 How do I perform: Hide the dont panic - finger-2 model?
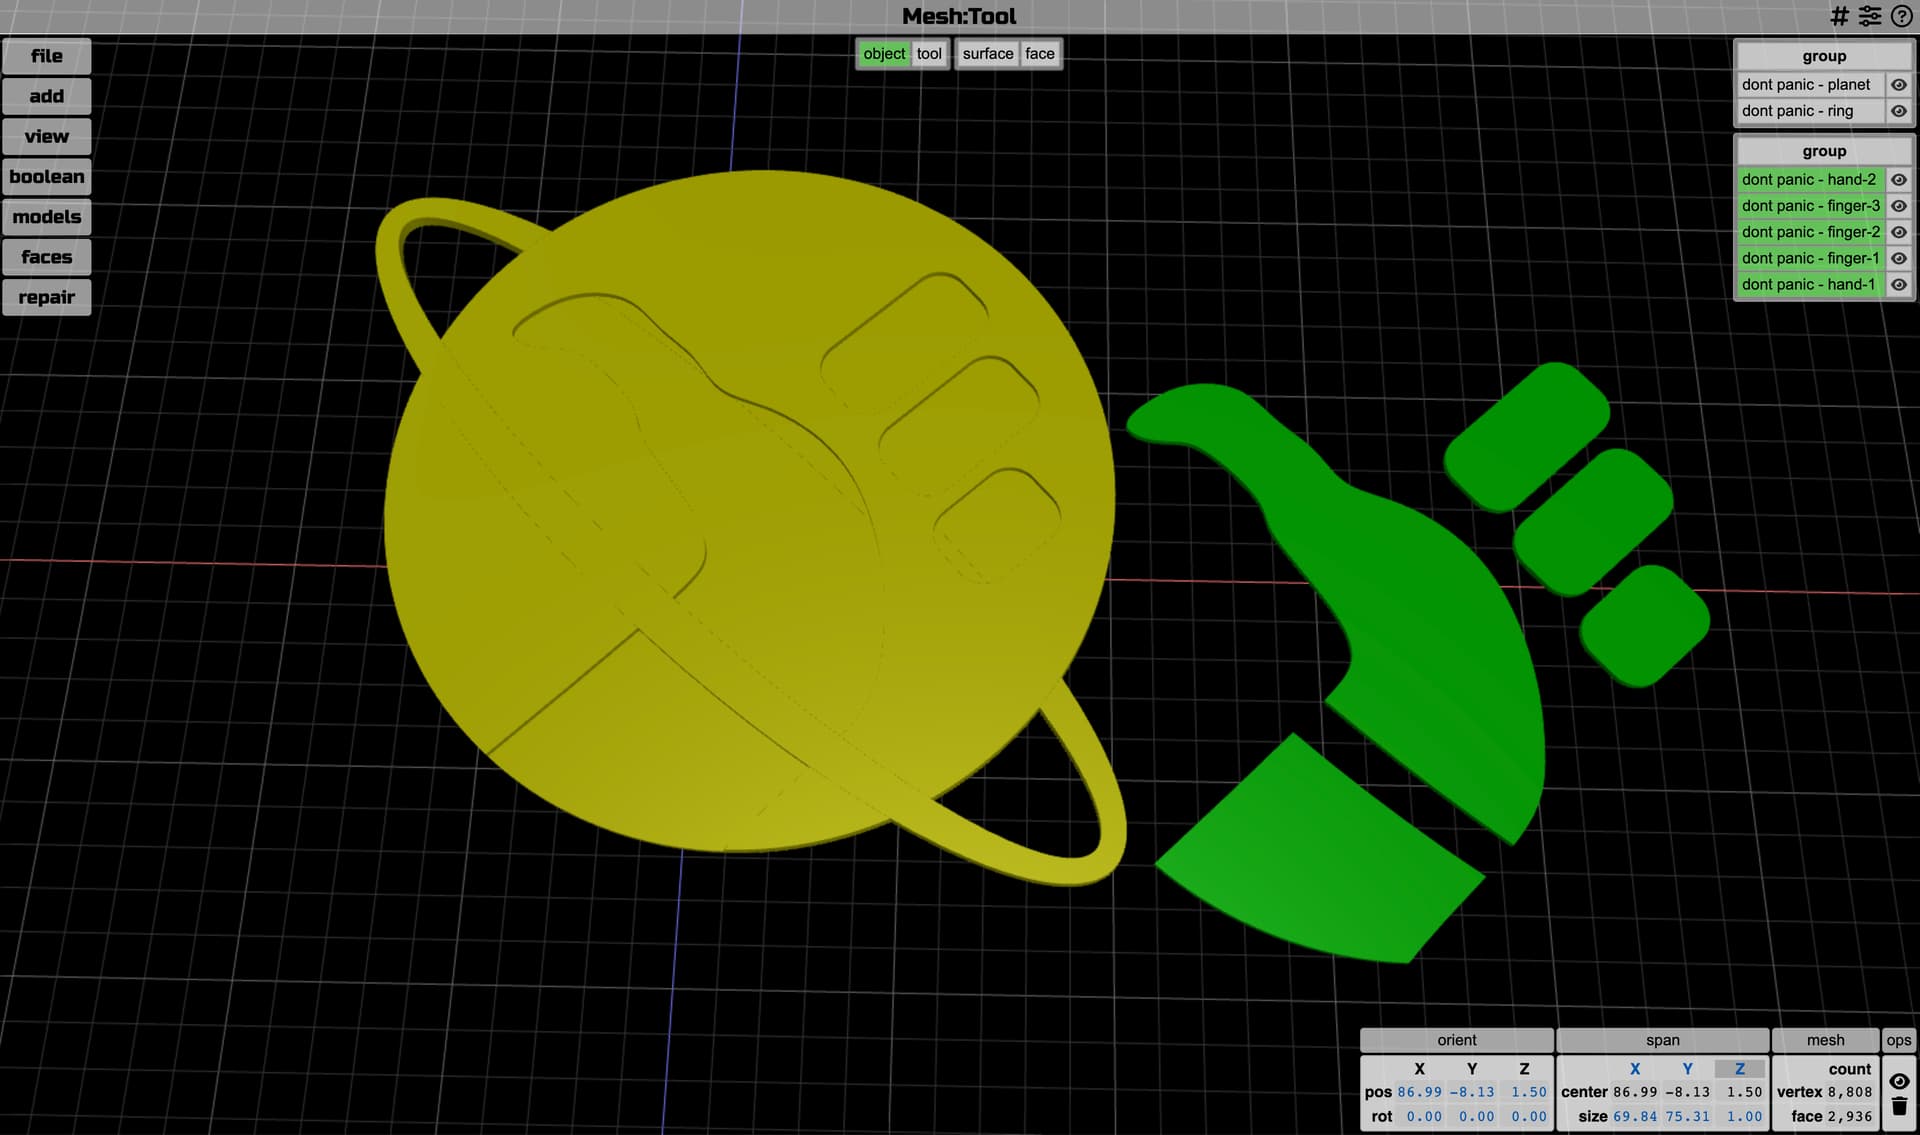pos(1898,232)
